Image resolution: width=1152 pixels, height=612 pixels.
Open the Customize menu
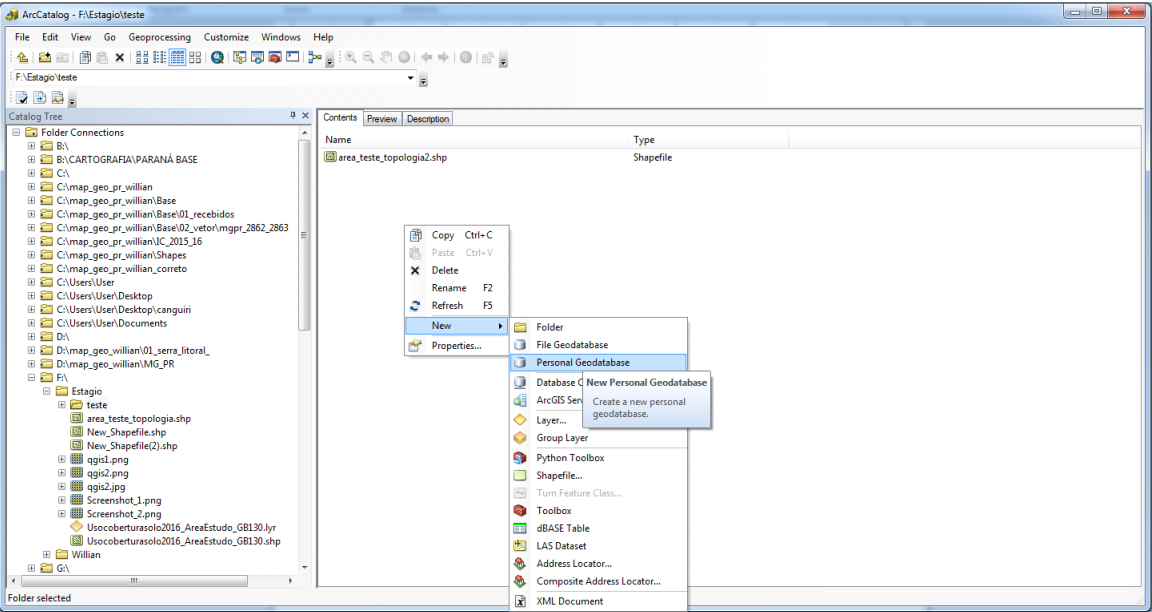coord(226,37)
